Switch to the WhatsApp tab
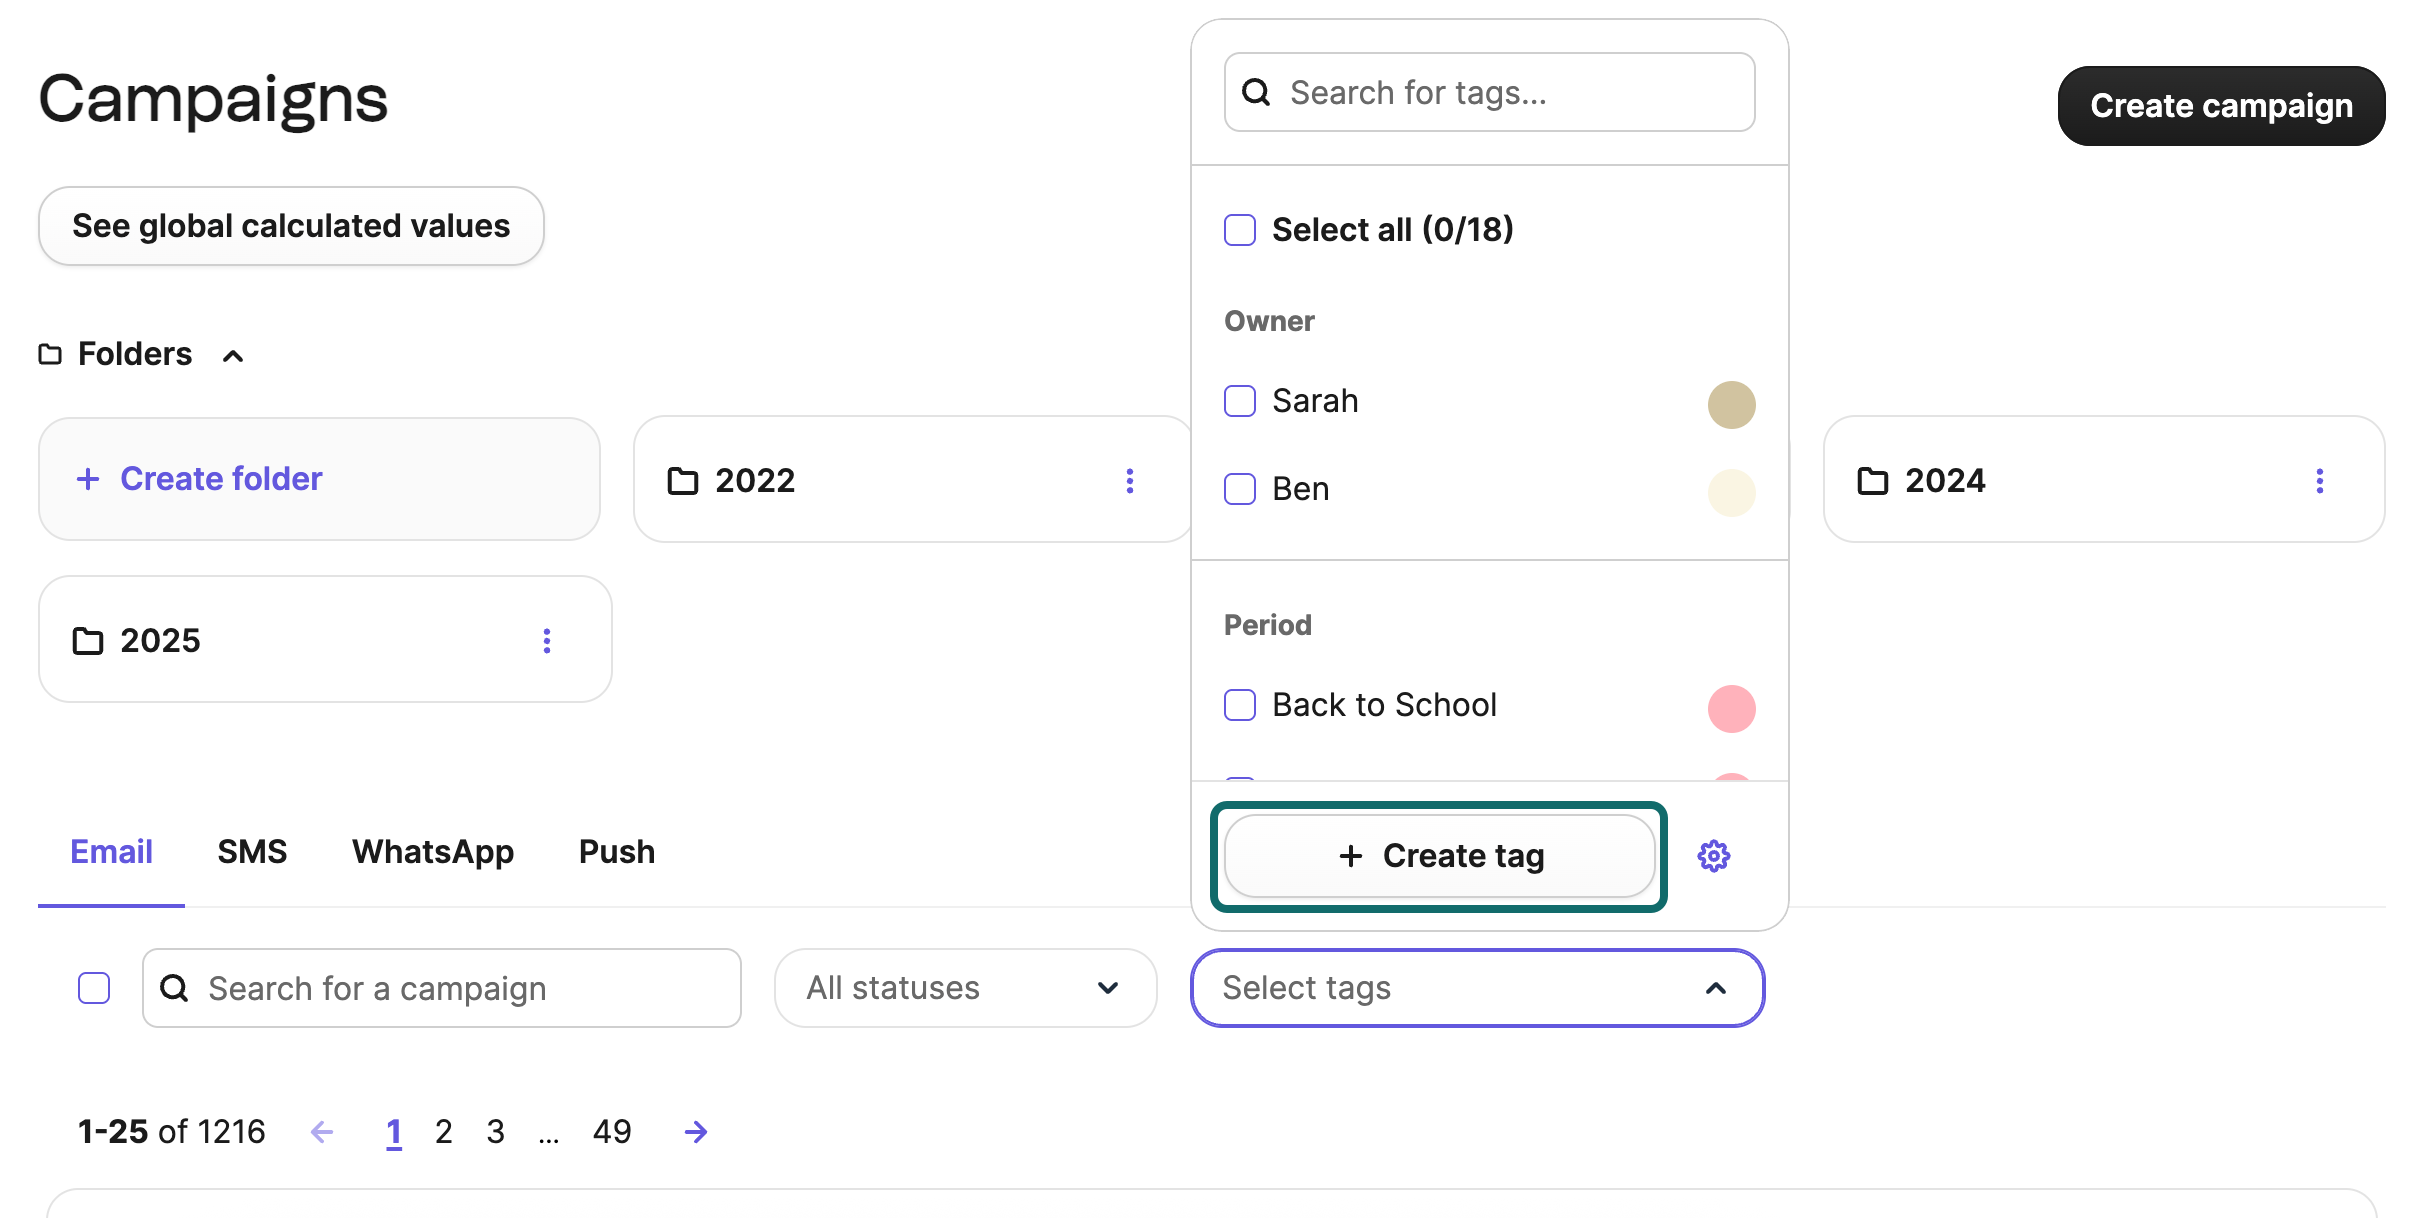The image size is (2422, 1218). click(432, 852)
